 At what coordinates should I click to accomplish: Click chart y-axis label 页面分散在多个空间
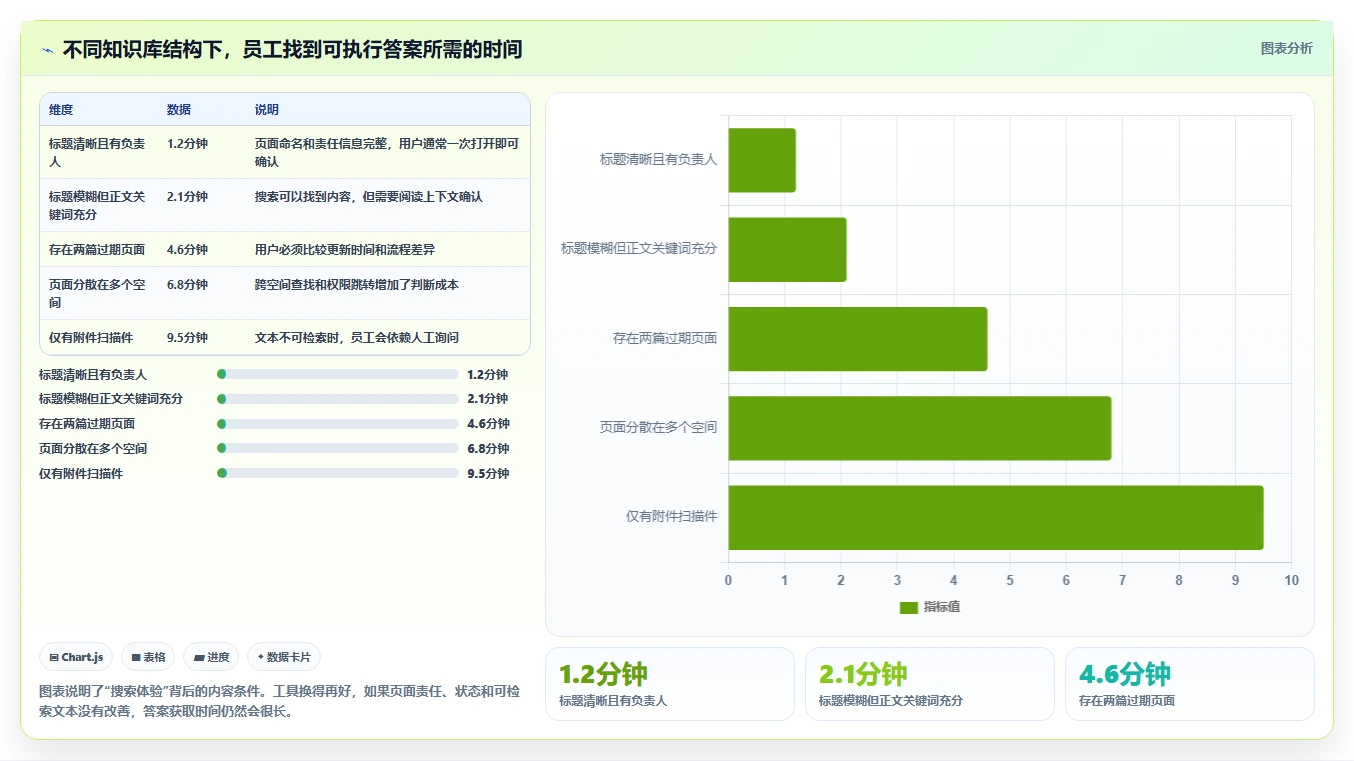[x=659, y=427]
